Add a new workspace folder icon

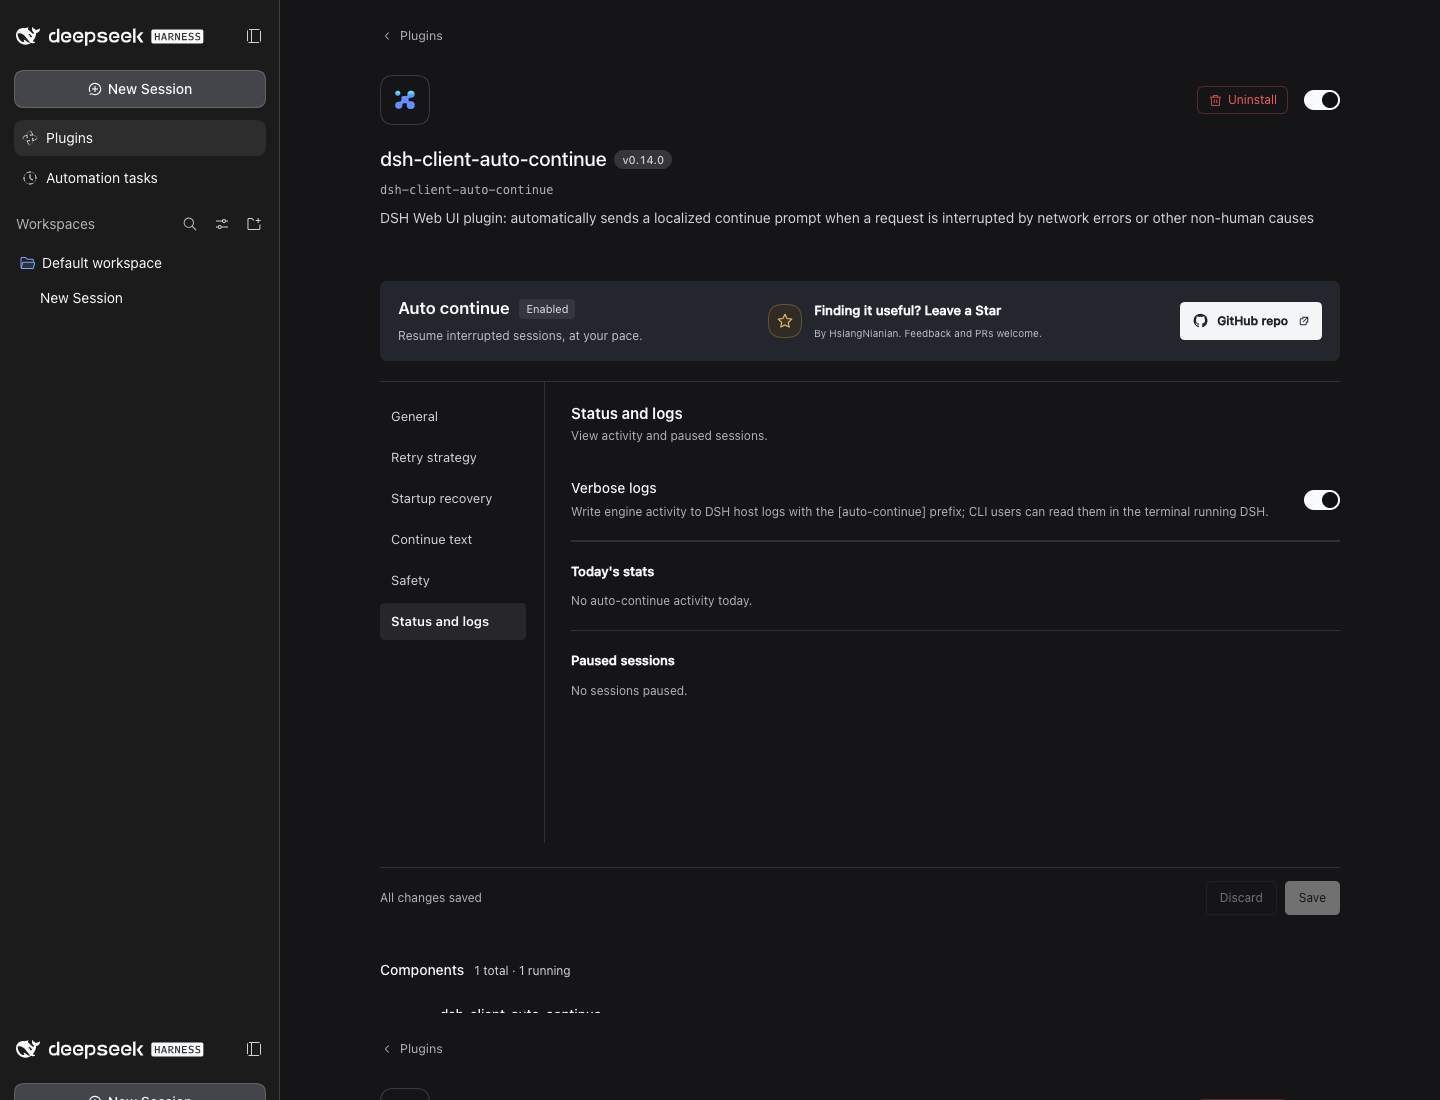pos(254,224)
